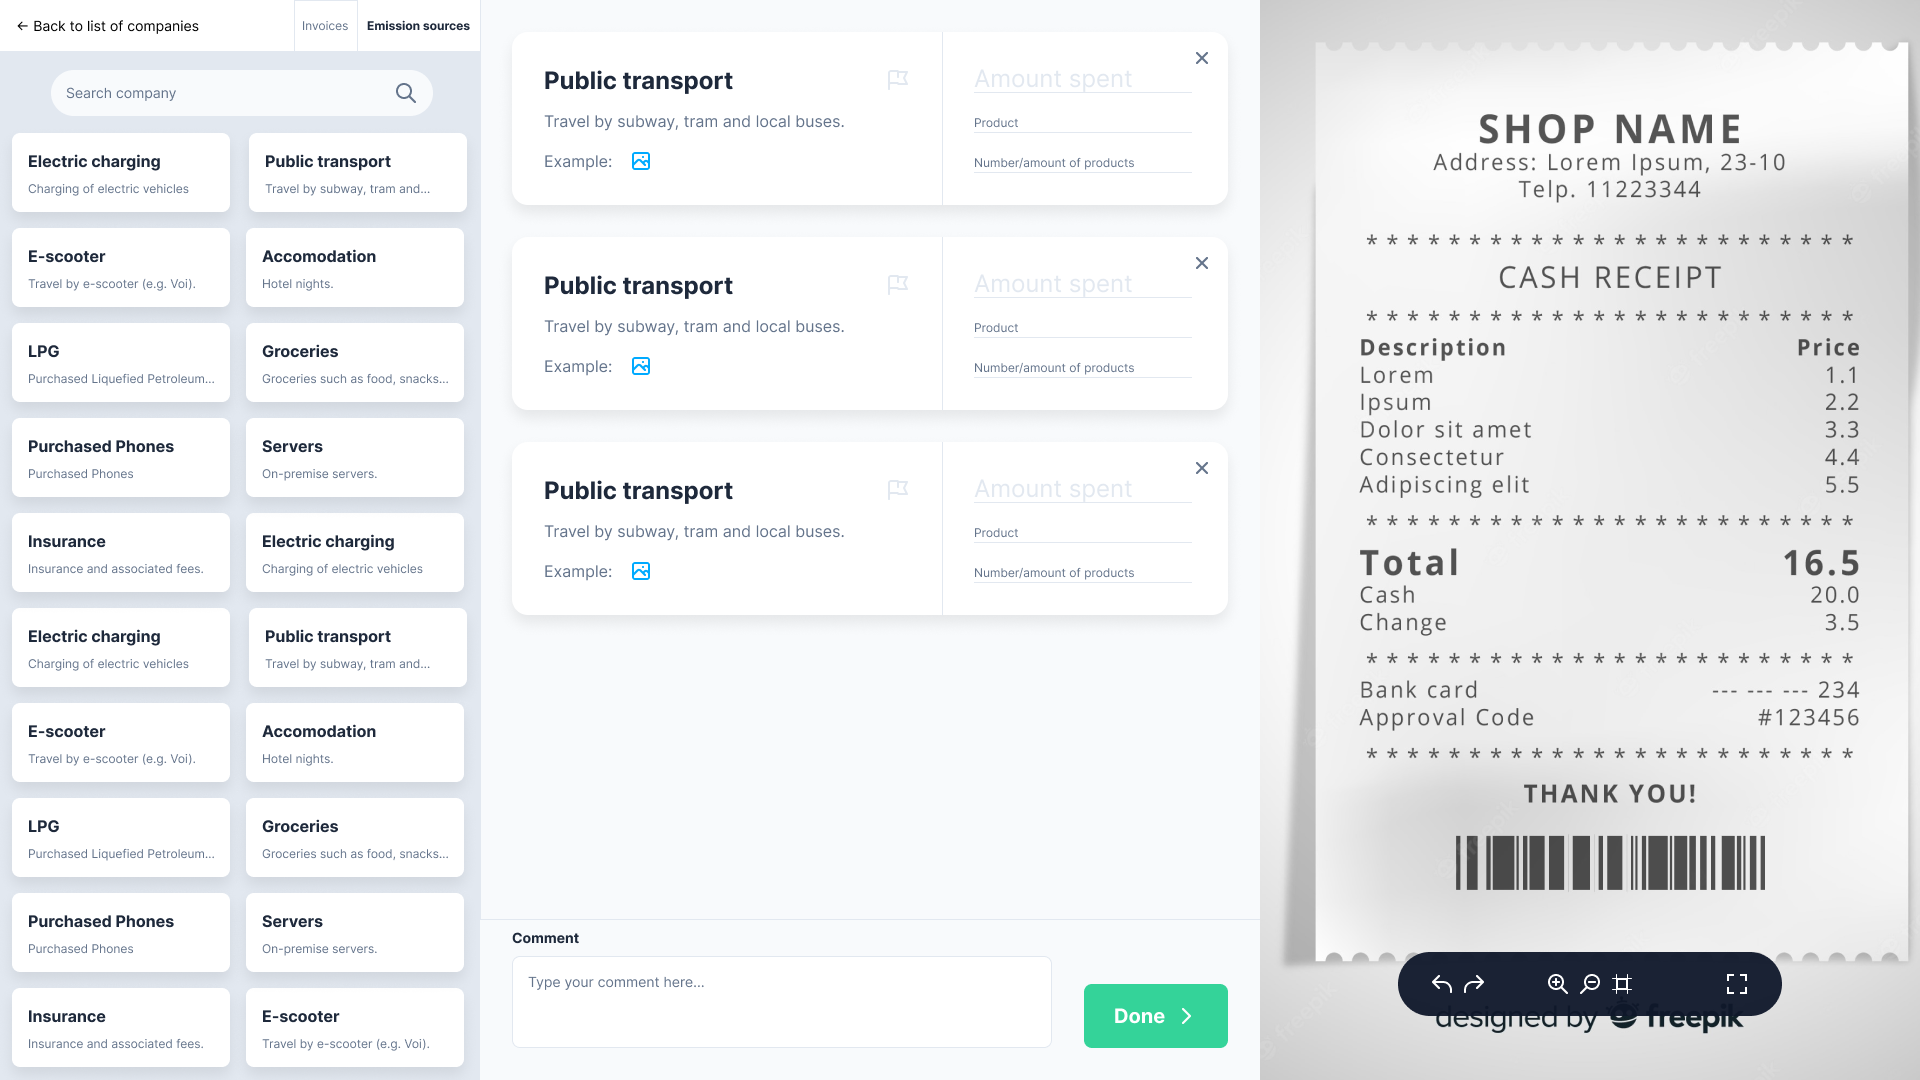Open example image in middle Public transport card

641,366
